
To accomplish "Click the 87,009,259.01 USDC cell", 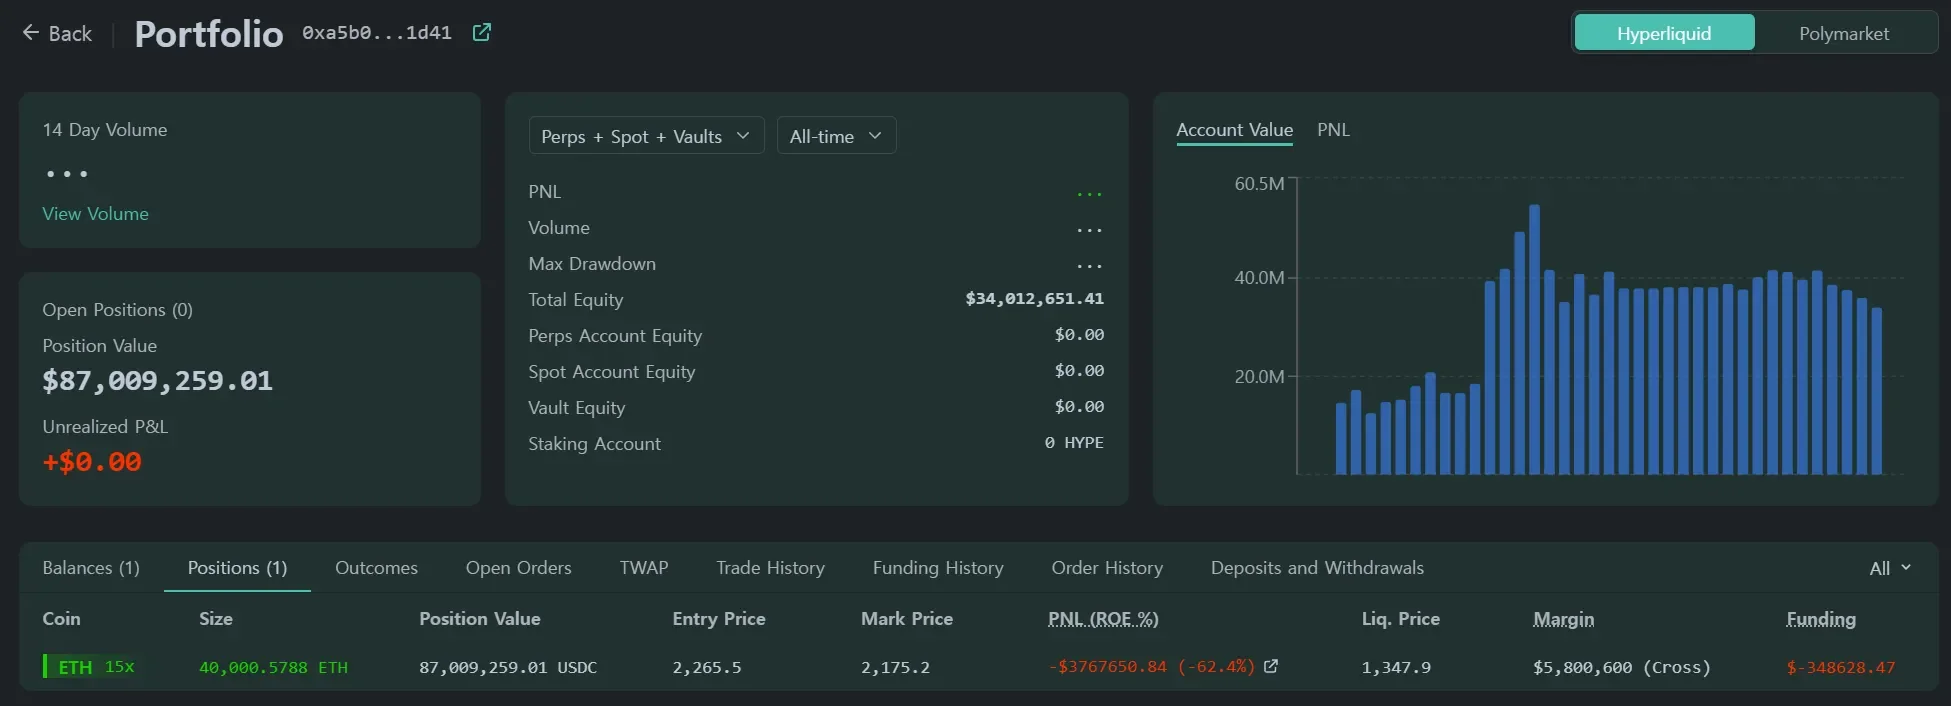I will click(508, 667).
